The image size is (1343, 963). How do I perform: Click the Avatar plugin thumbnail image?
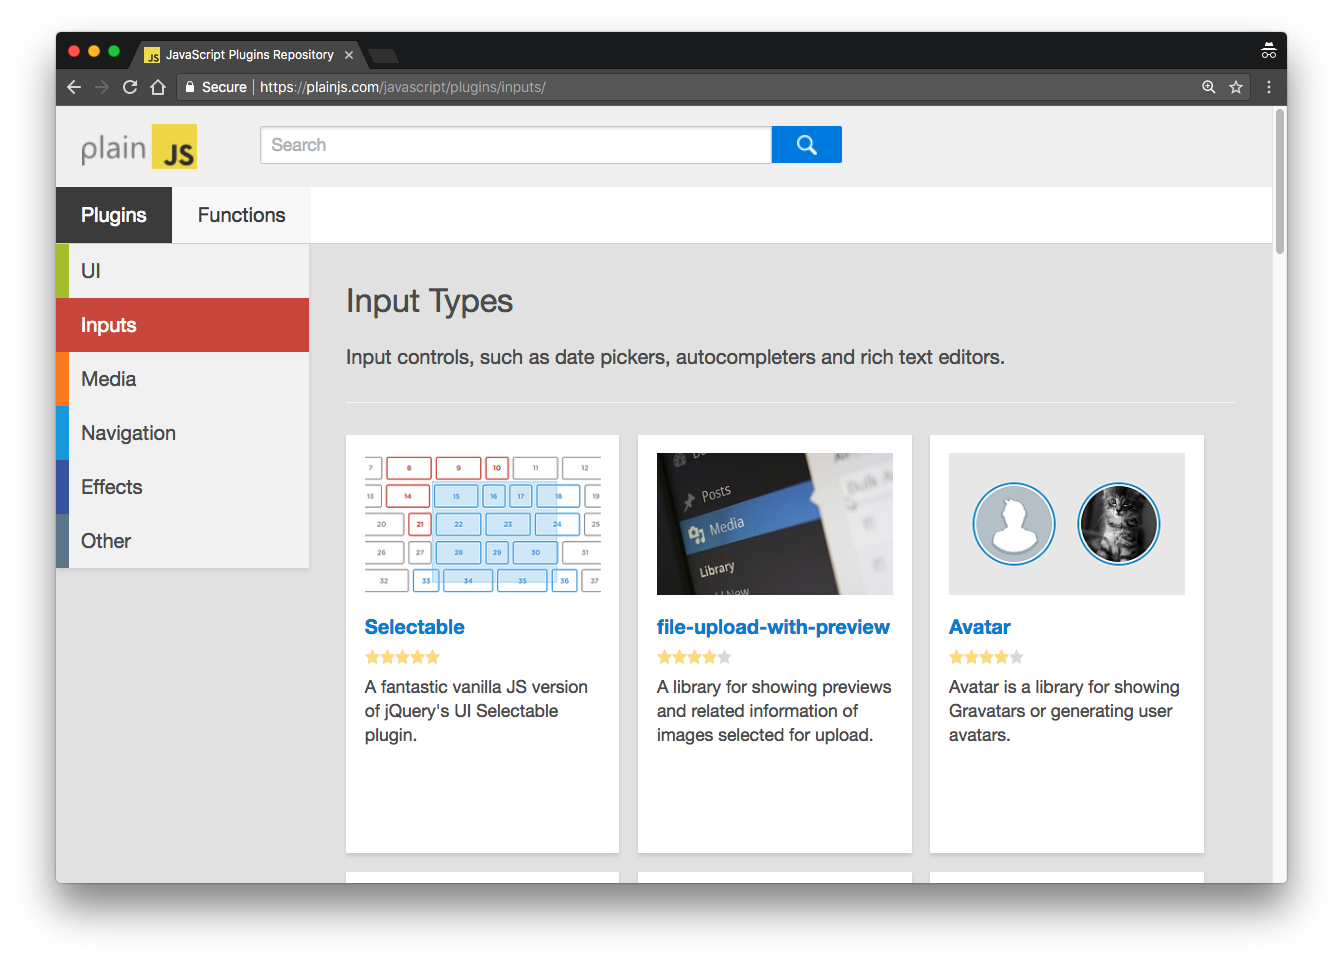[1067, 524]
